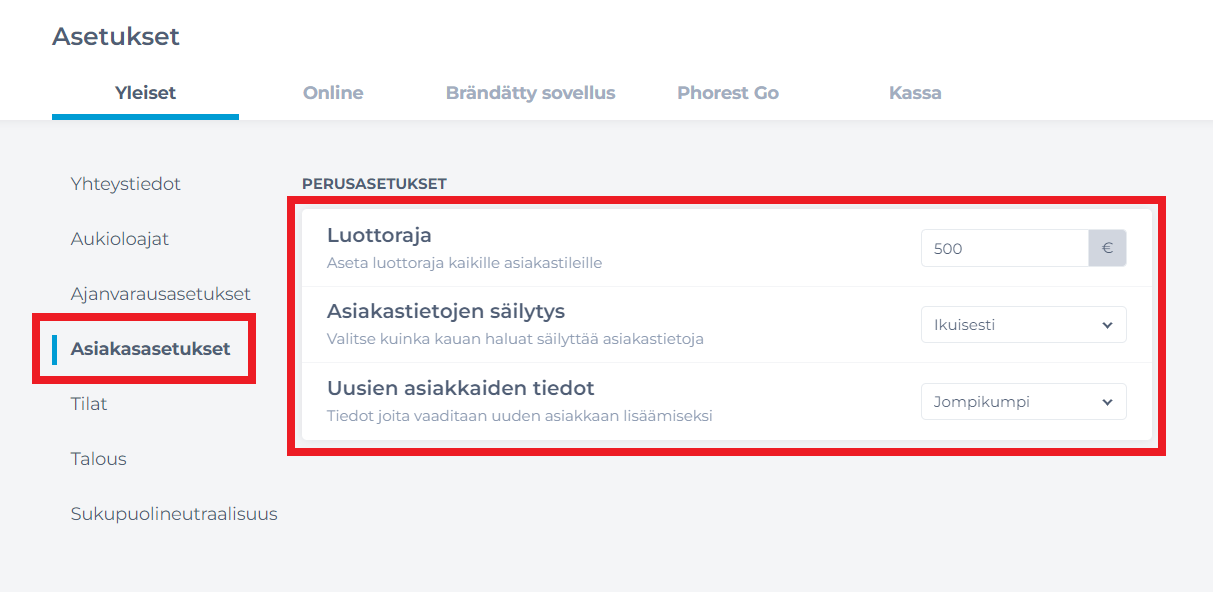Go to Aukioloajat settings

pos(120,239)
